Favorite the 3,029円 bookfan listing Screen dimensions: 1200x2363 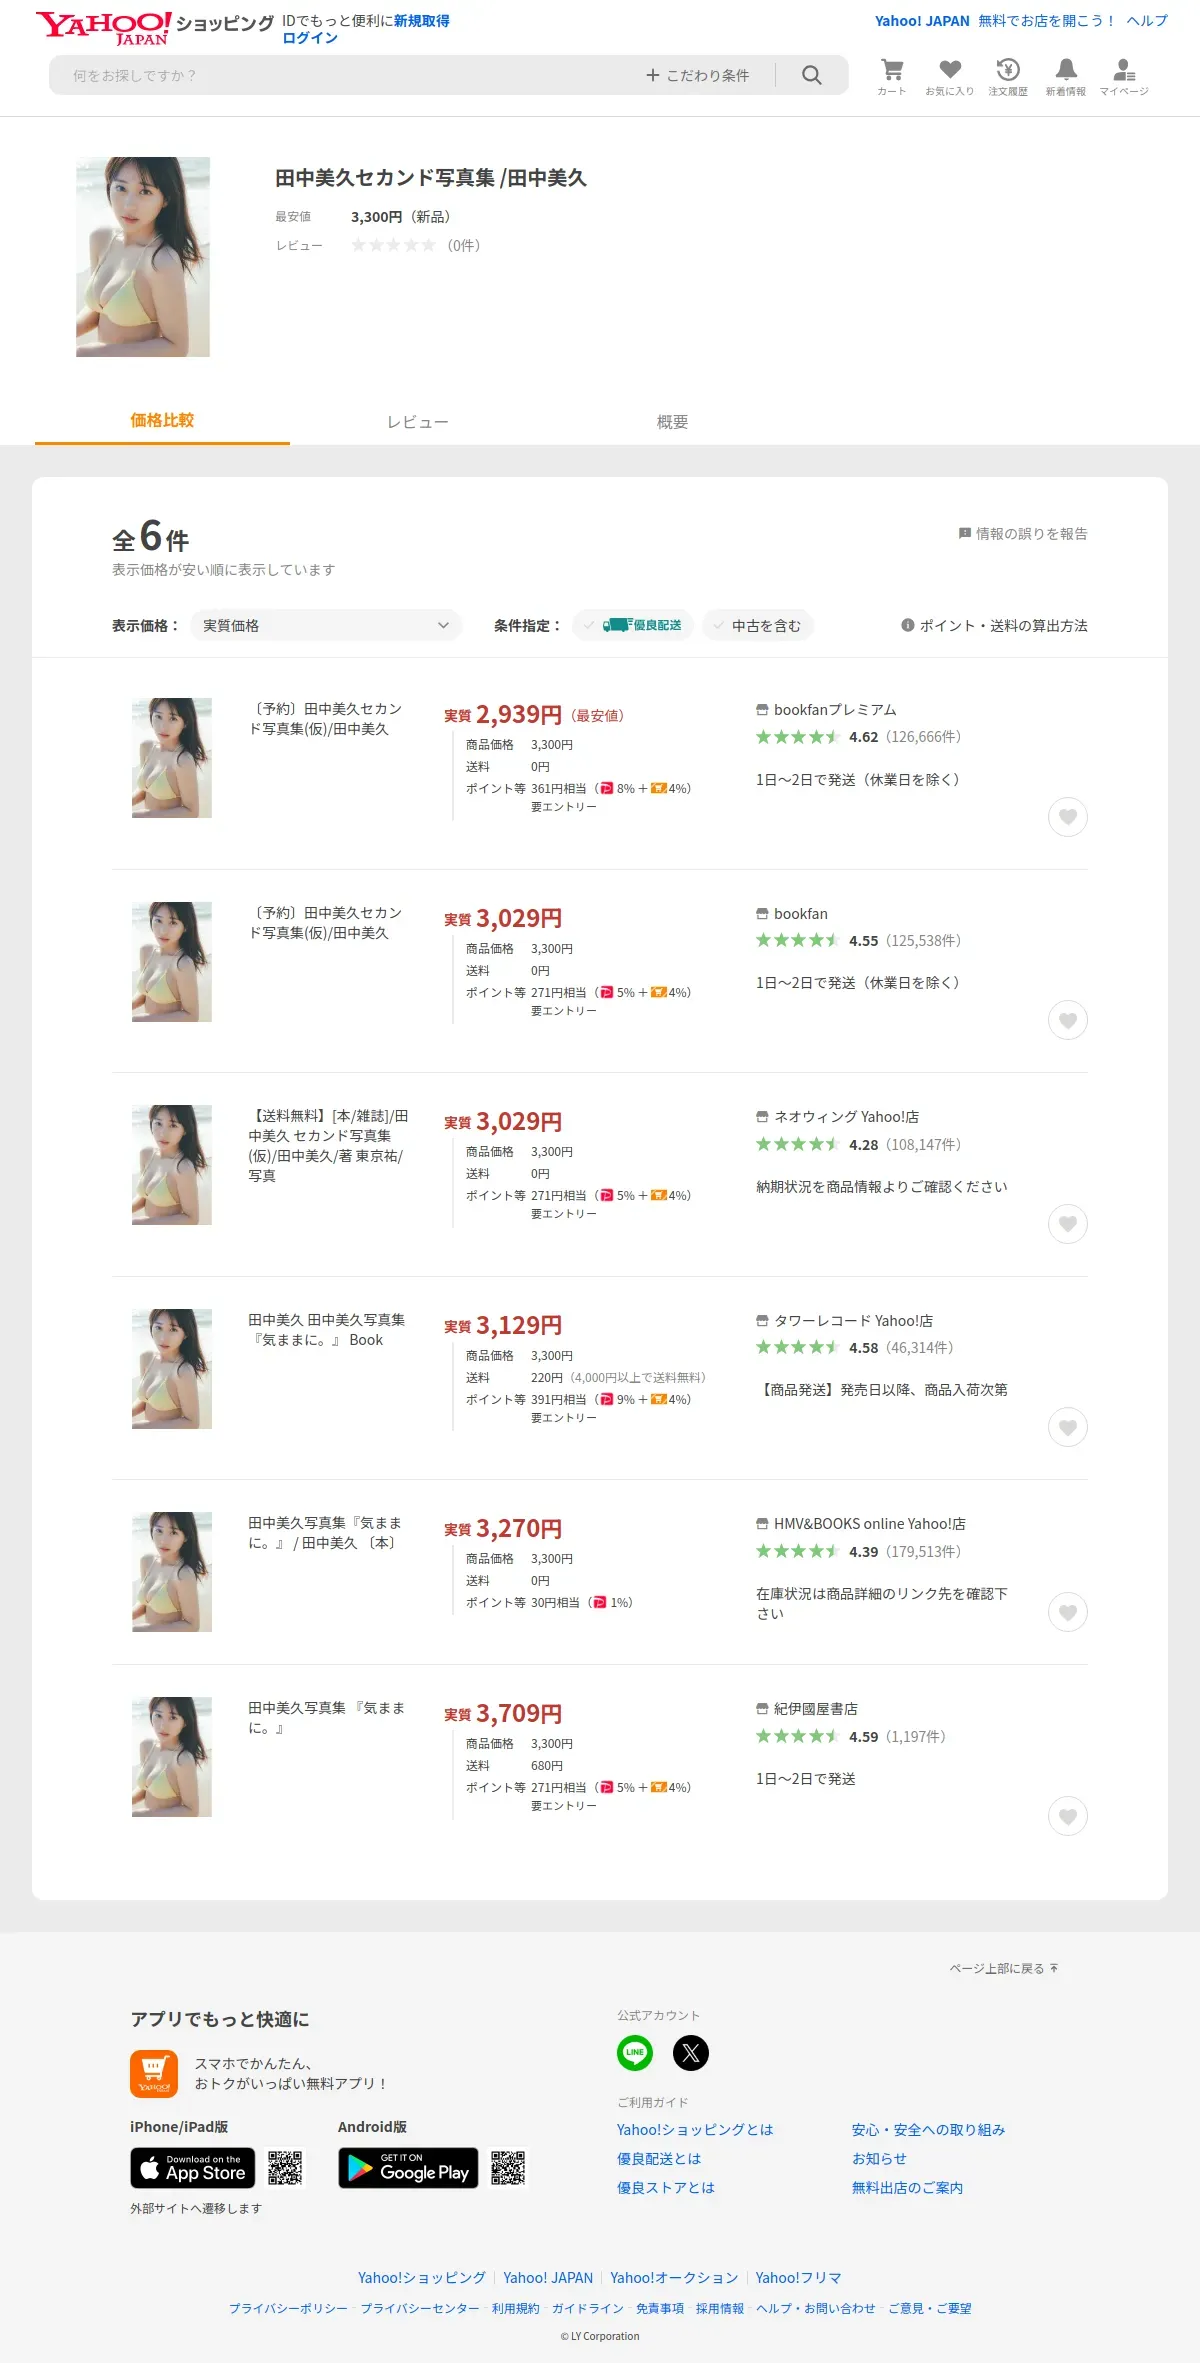point(1068,1020)
